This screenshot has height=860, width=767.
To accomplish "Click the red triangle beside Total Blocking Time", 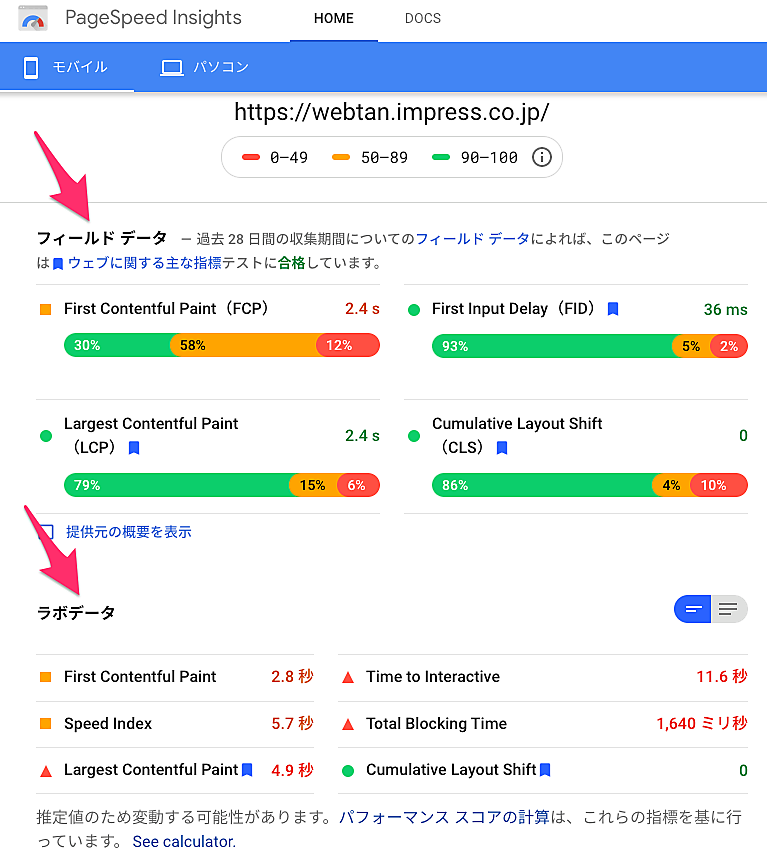I will pos(348,725).
